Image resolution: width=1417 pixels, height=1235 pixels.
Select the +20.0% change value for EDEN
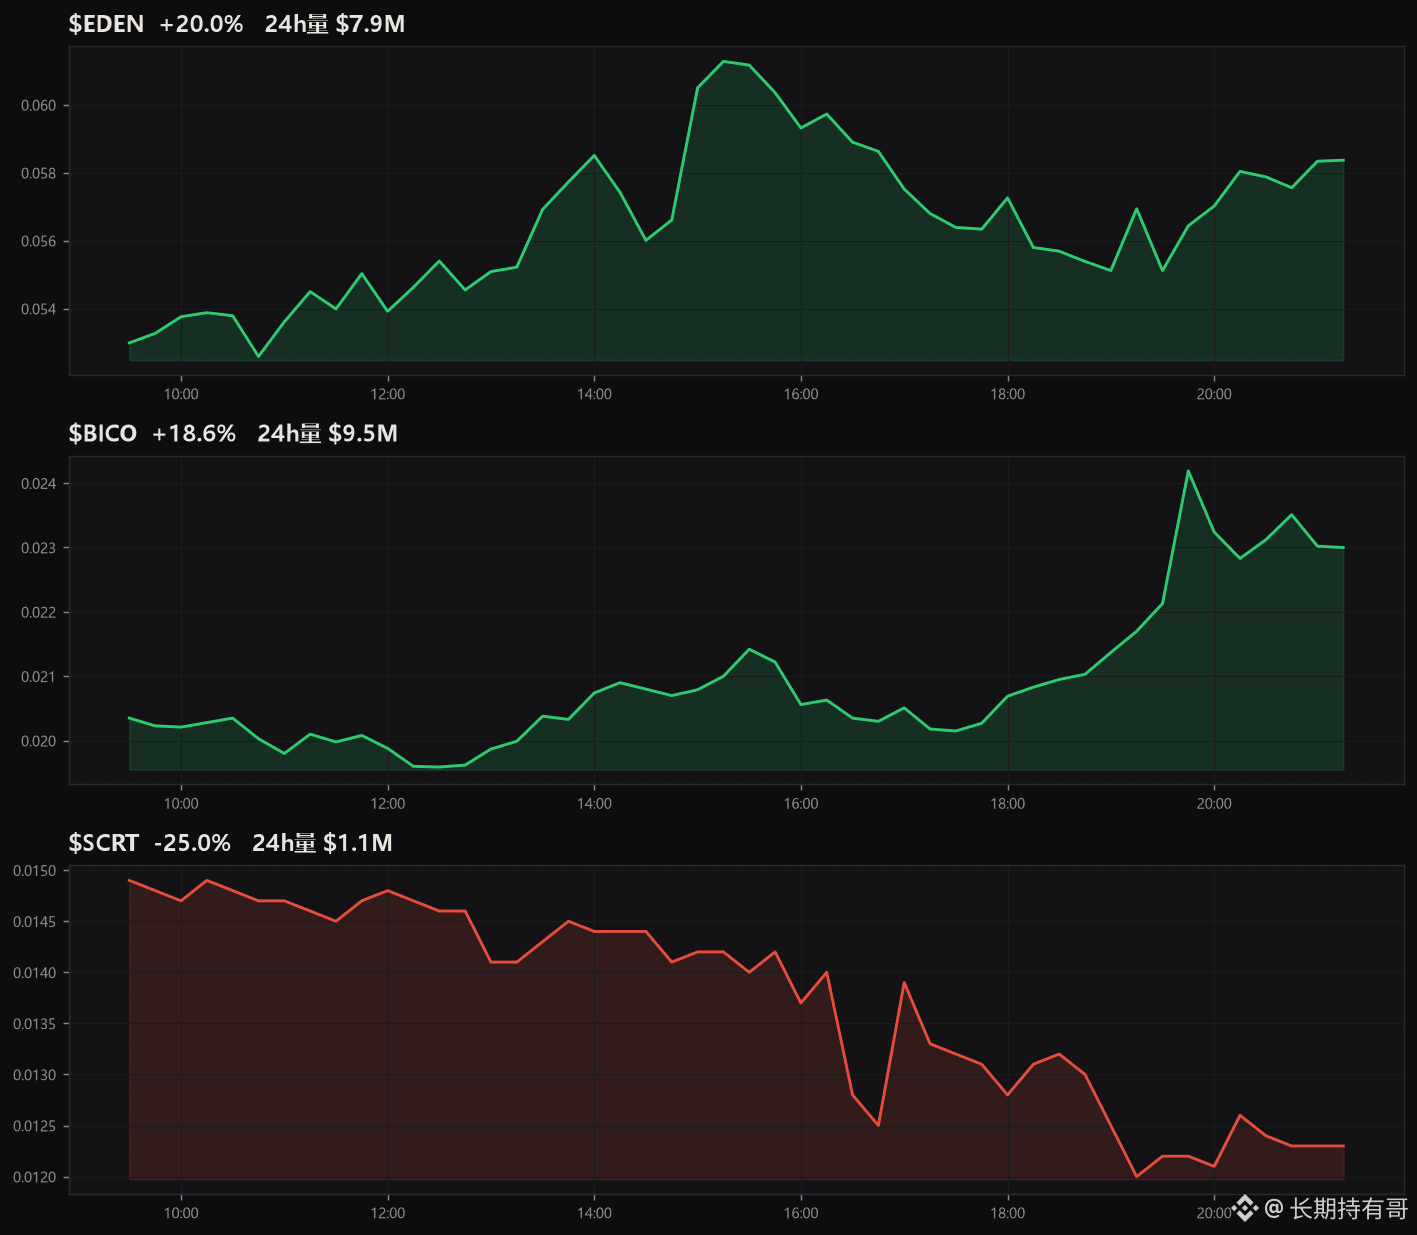(x=201, y=24)
